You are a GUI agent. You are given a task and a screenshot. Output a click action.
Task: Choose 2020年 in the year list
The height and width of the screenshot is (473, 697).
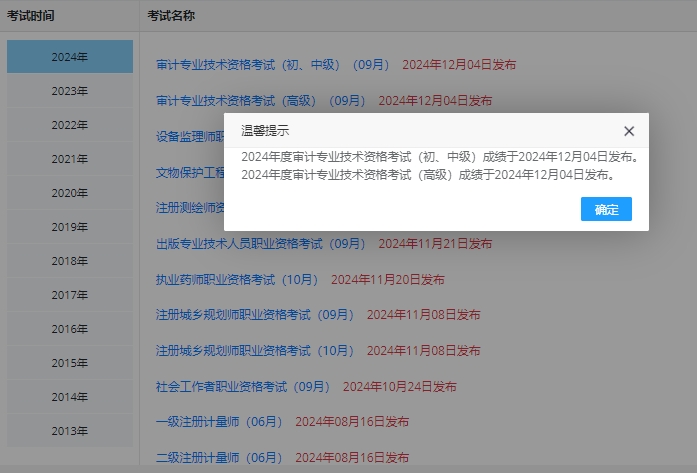pyautogui.click(x=70, y=193)
